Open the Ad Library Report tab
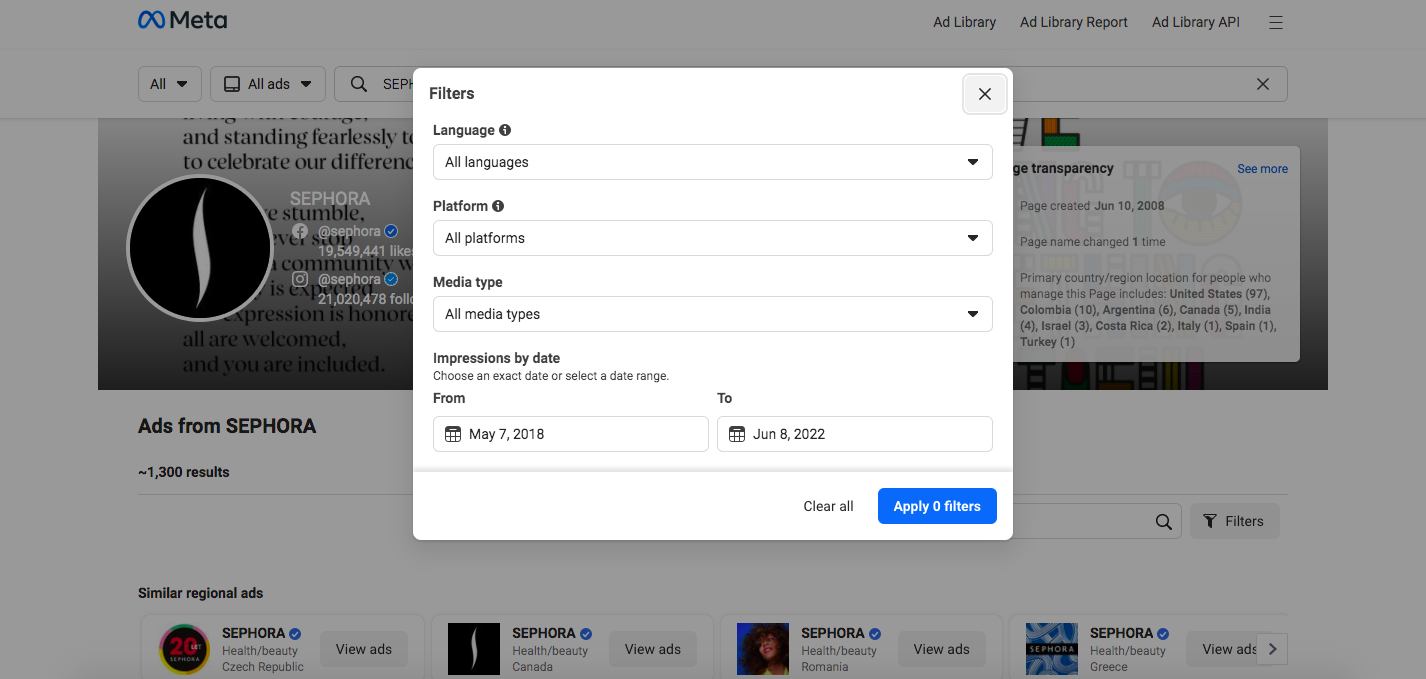This screenshot has height=679, width=1426. 1073,22
